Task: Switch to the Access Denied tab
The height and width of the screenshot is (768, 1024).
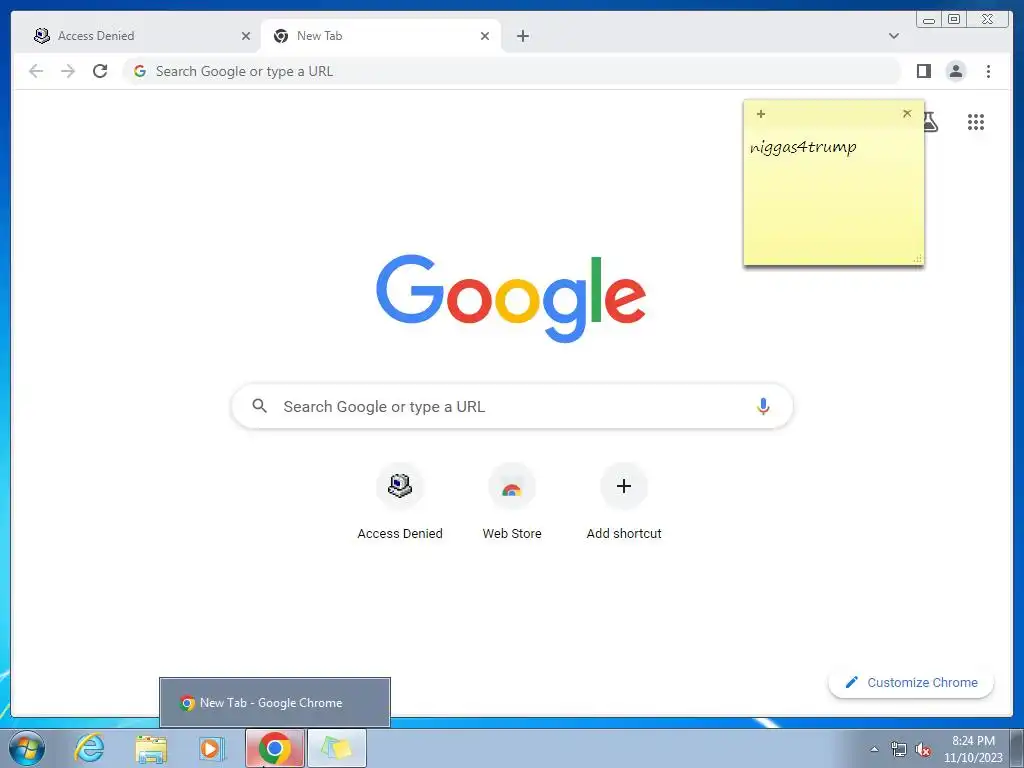Action: [140, 36]
